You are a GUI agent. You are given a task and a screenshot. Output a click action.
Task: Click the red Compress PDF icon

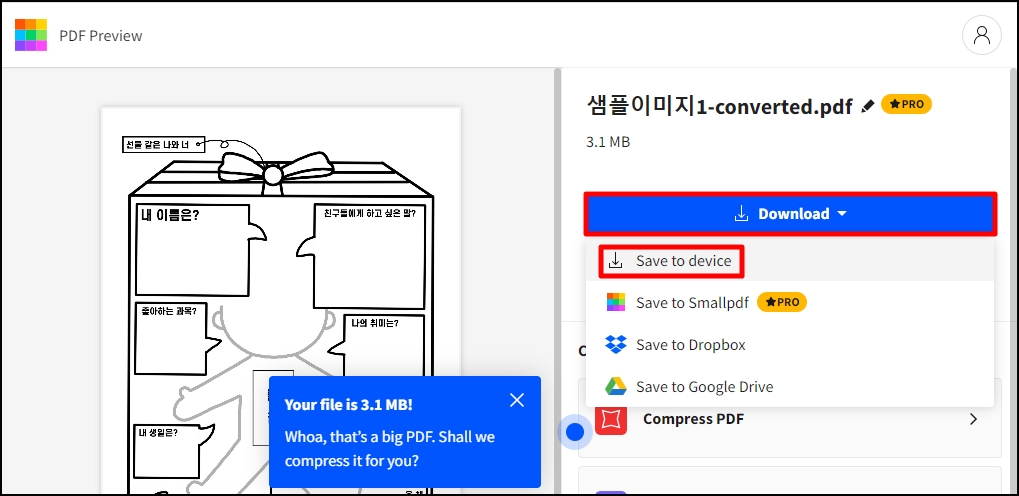click(611, 419)
